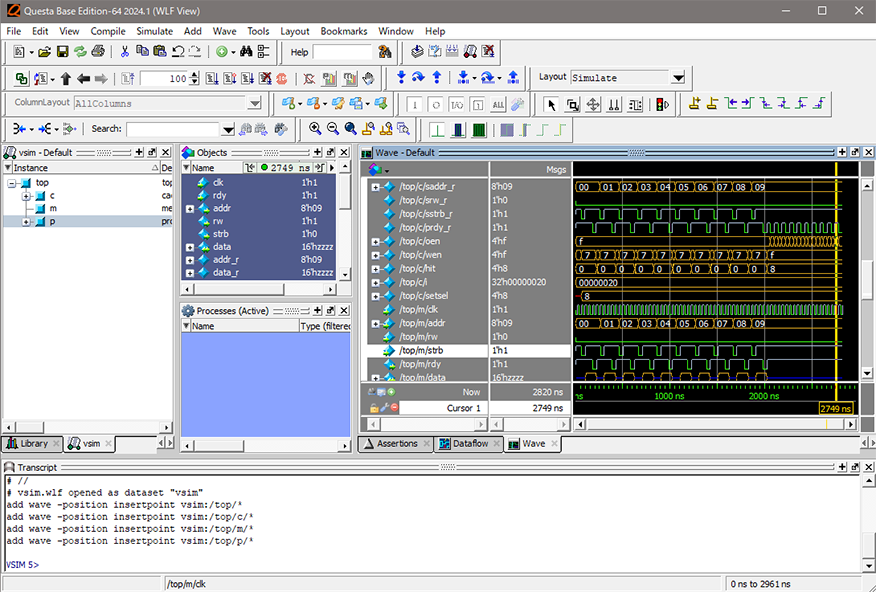Click the Find Previous Transition icon
This screenshot has height=592, width=876.
(x=731, y=104)
